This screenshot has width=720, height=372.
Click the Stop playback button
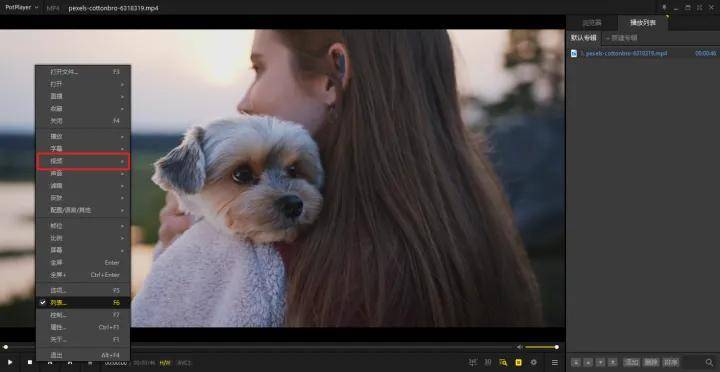tap(30, 362)
